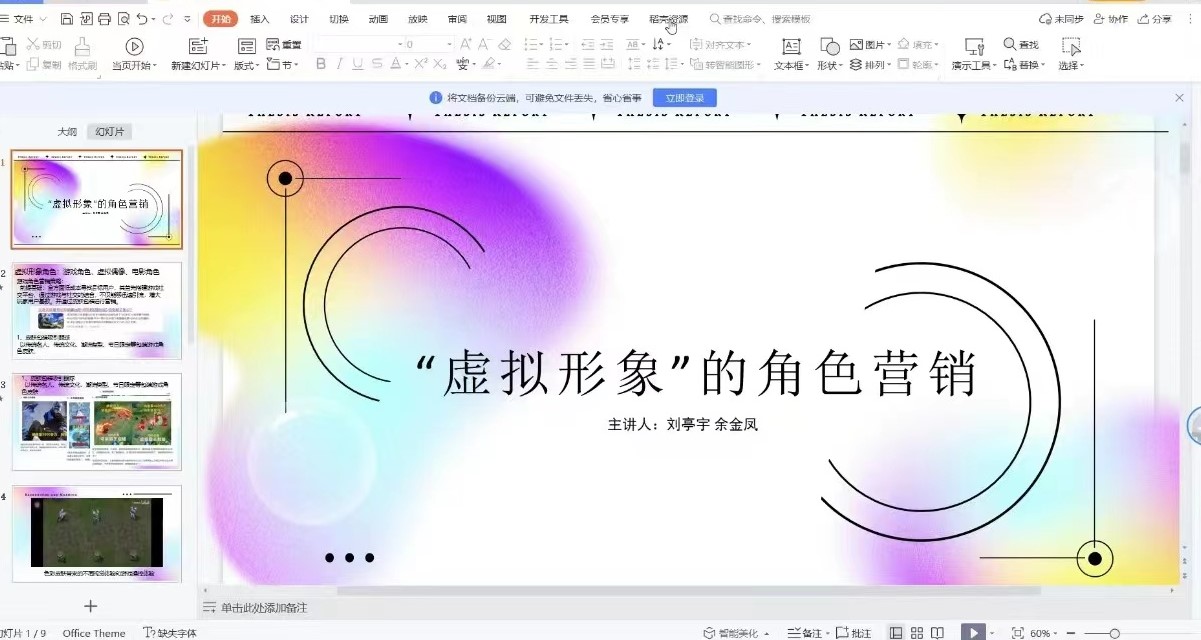The height and width of the screenshot is (640, 1201).
Task: Click the Print icon in quick access toolbar
Action: (x=104, y=19)
